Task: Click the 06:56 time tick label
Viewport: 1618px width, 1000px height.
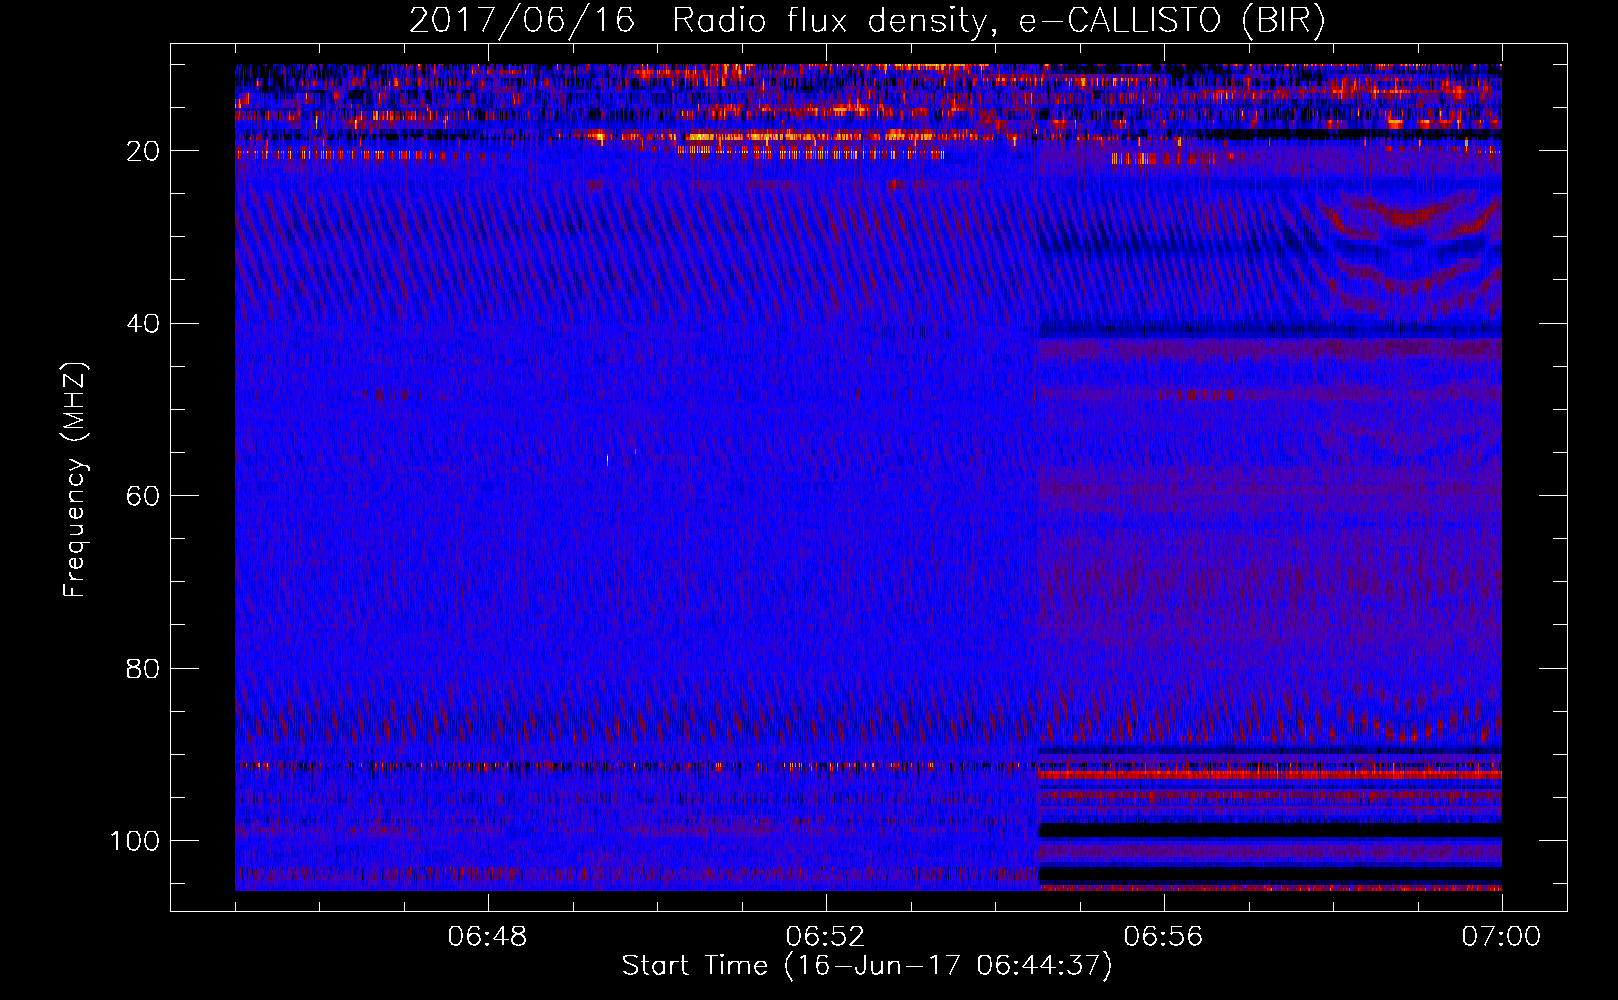Action: [1163, 937]
